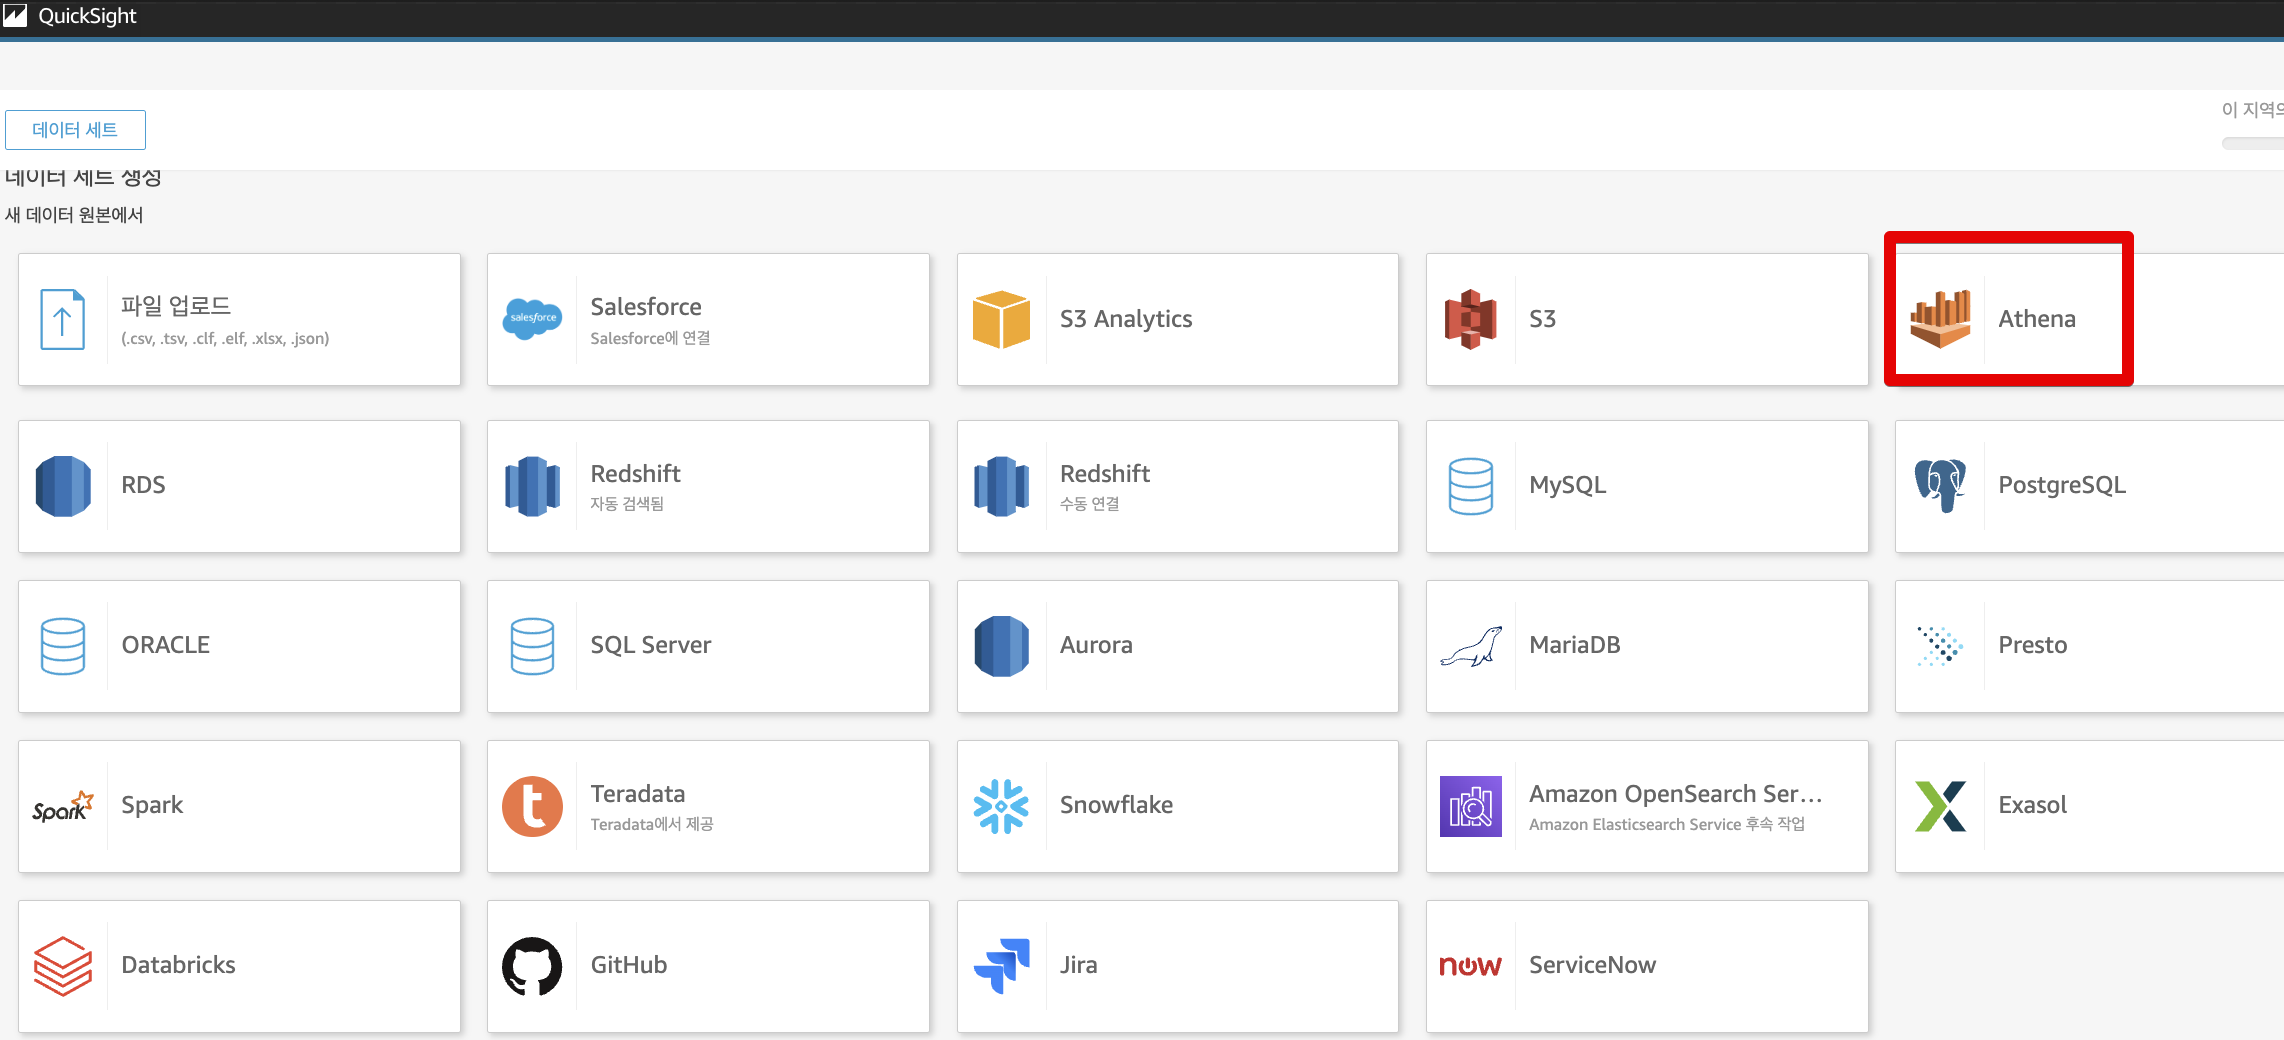Click the Aurora blue icon

point(1001,646)
